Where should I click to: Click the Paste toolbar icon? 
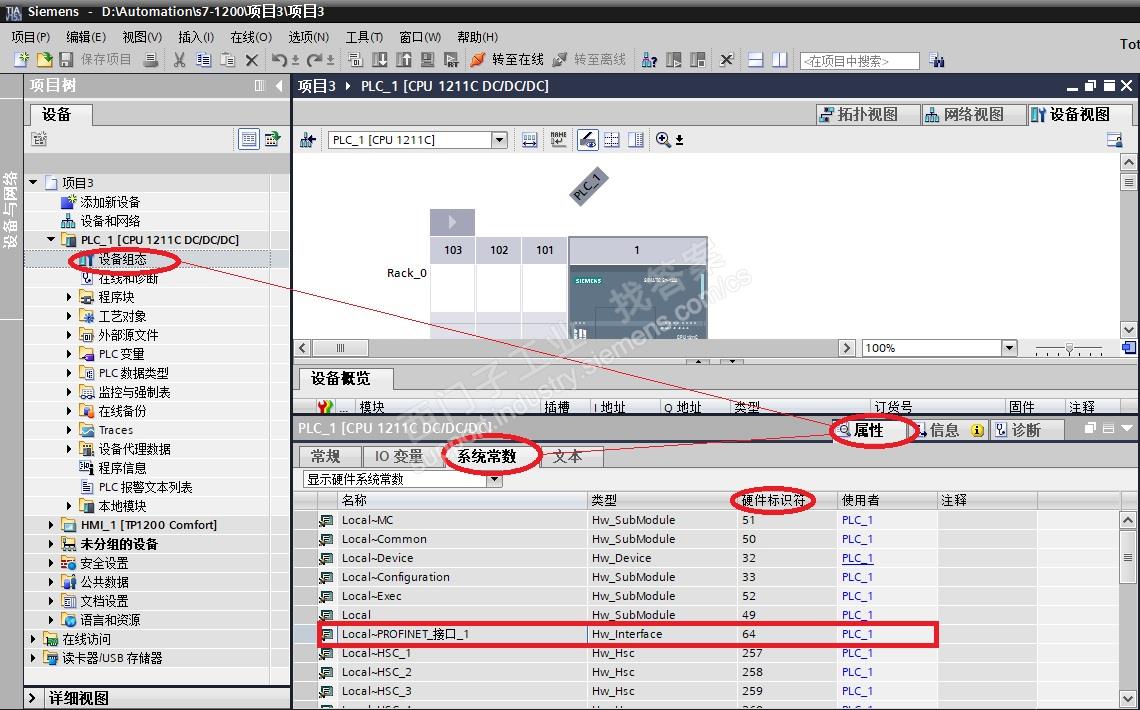click(x=228, y=60)
